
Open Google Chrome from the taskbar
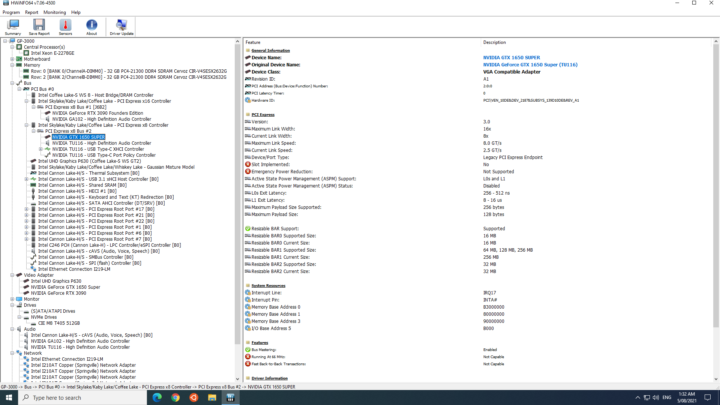[175, 398]
